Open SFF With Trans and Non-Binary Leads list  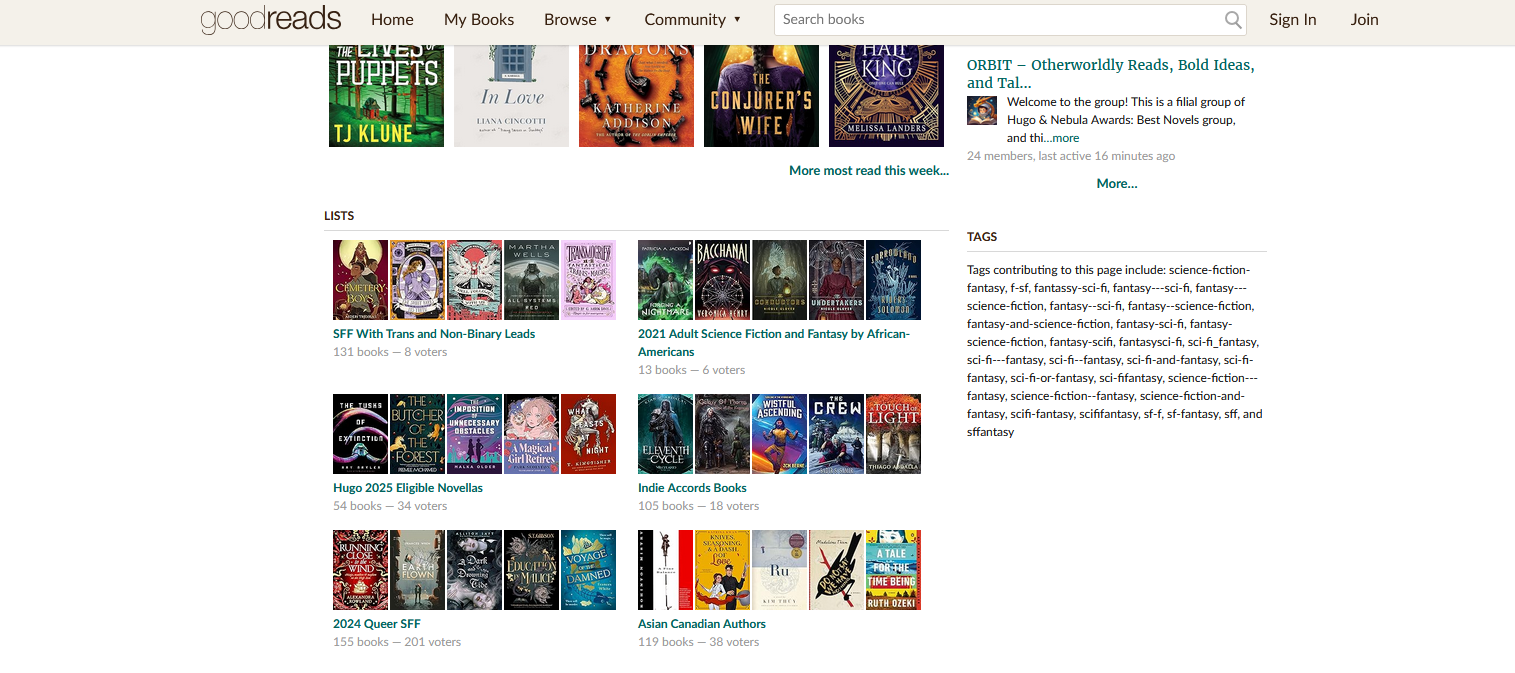tap(434, 334)
